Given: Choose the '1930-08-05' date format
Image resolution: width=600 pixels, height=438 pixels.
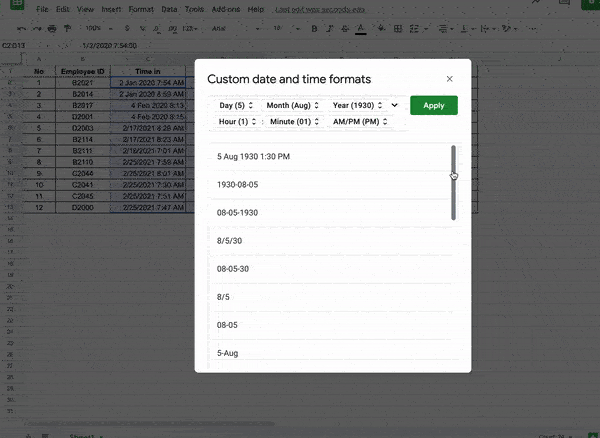Looking at the screenshot, I should [x=238, y=185].
